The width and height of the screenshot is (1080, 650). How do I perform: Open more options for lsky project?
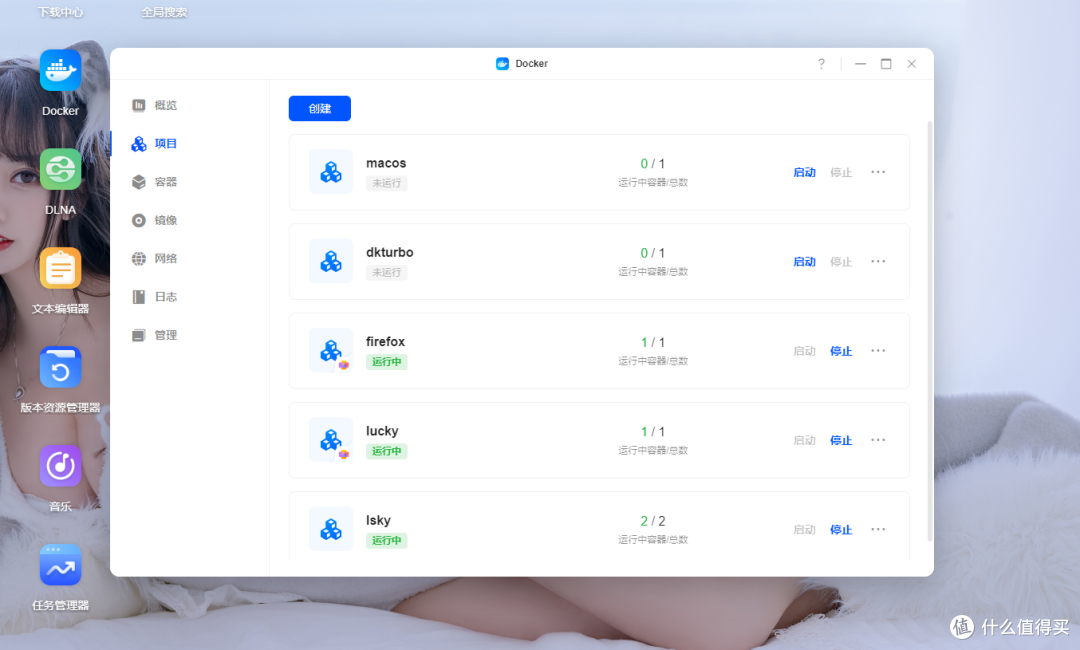click(x=878, y=530)
